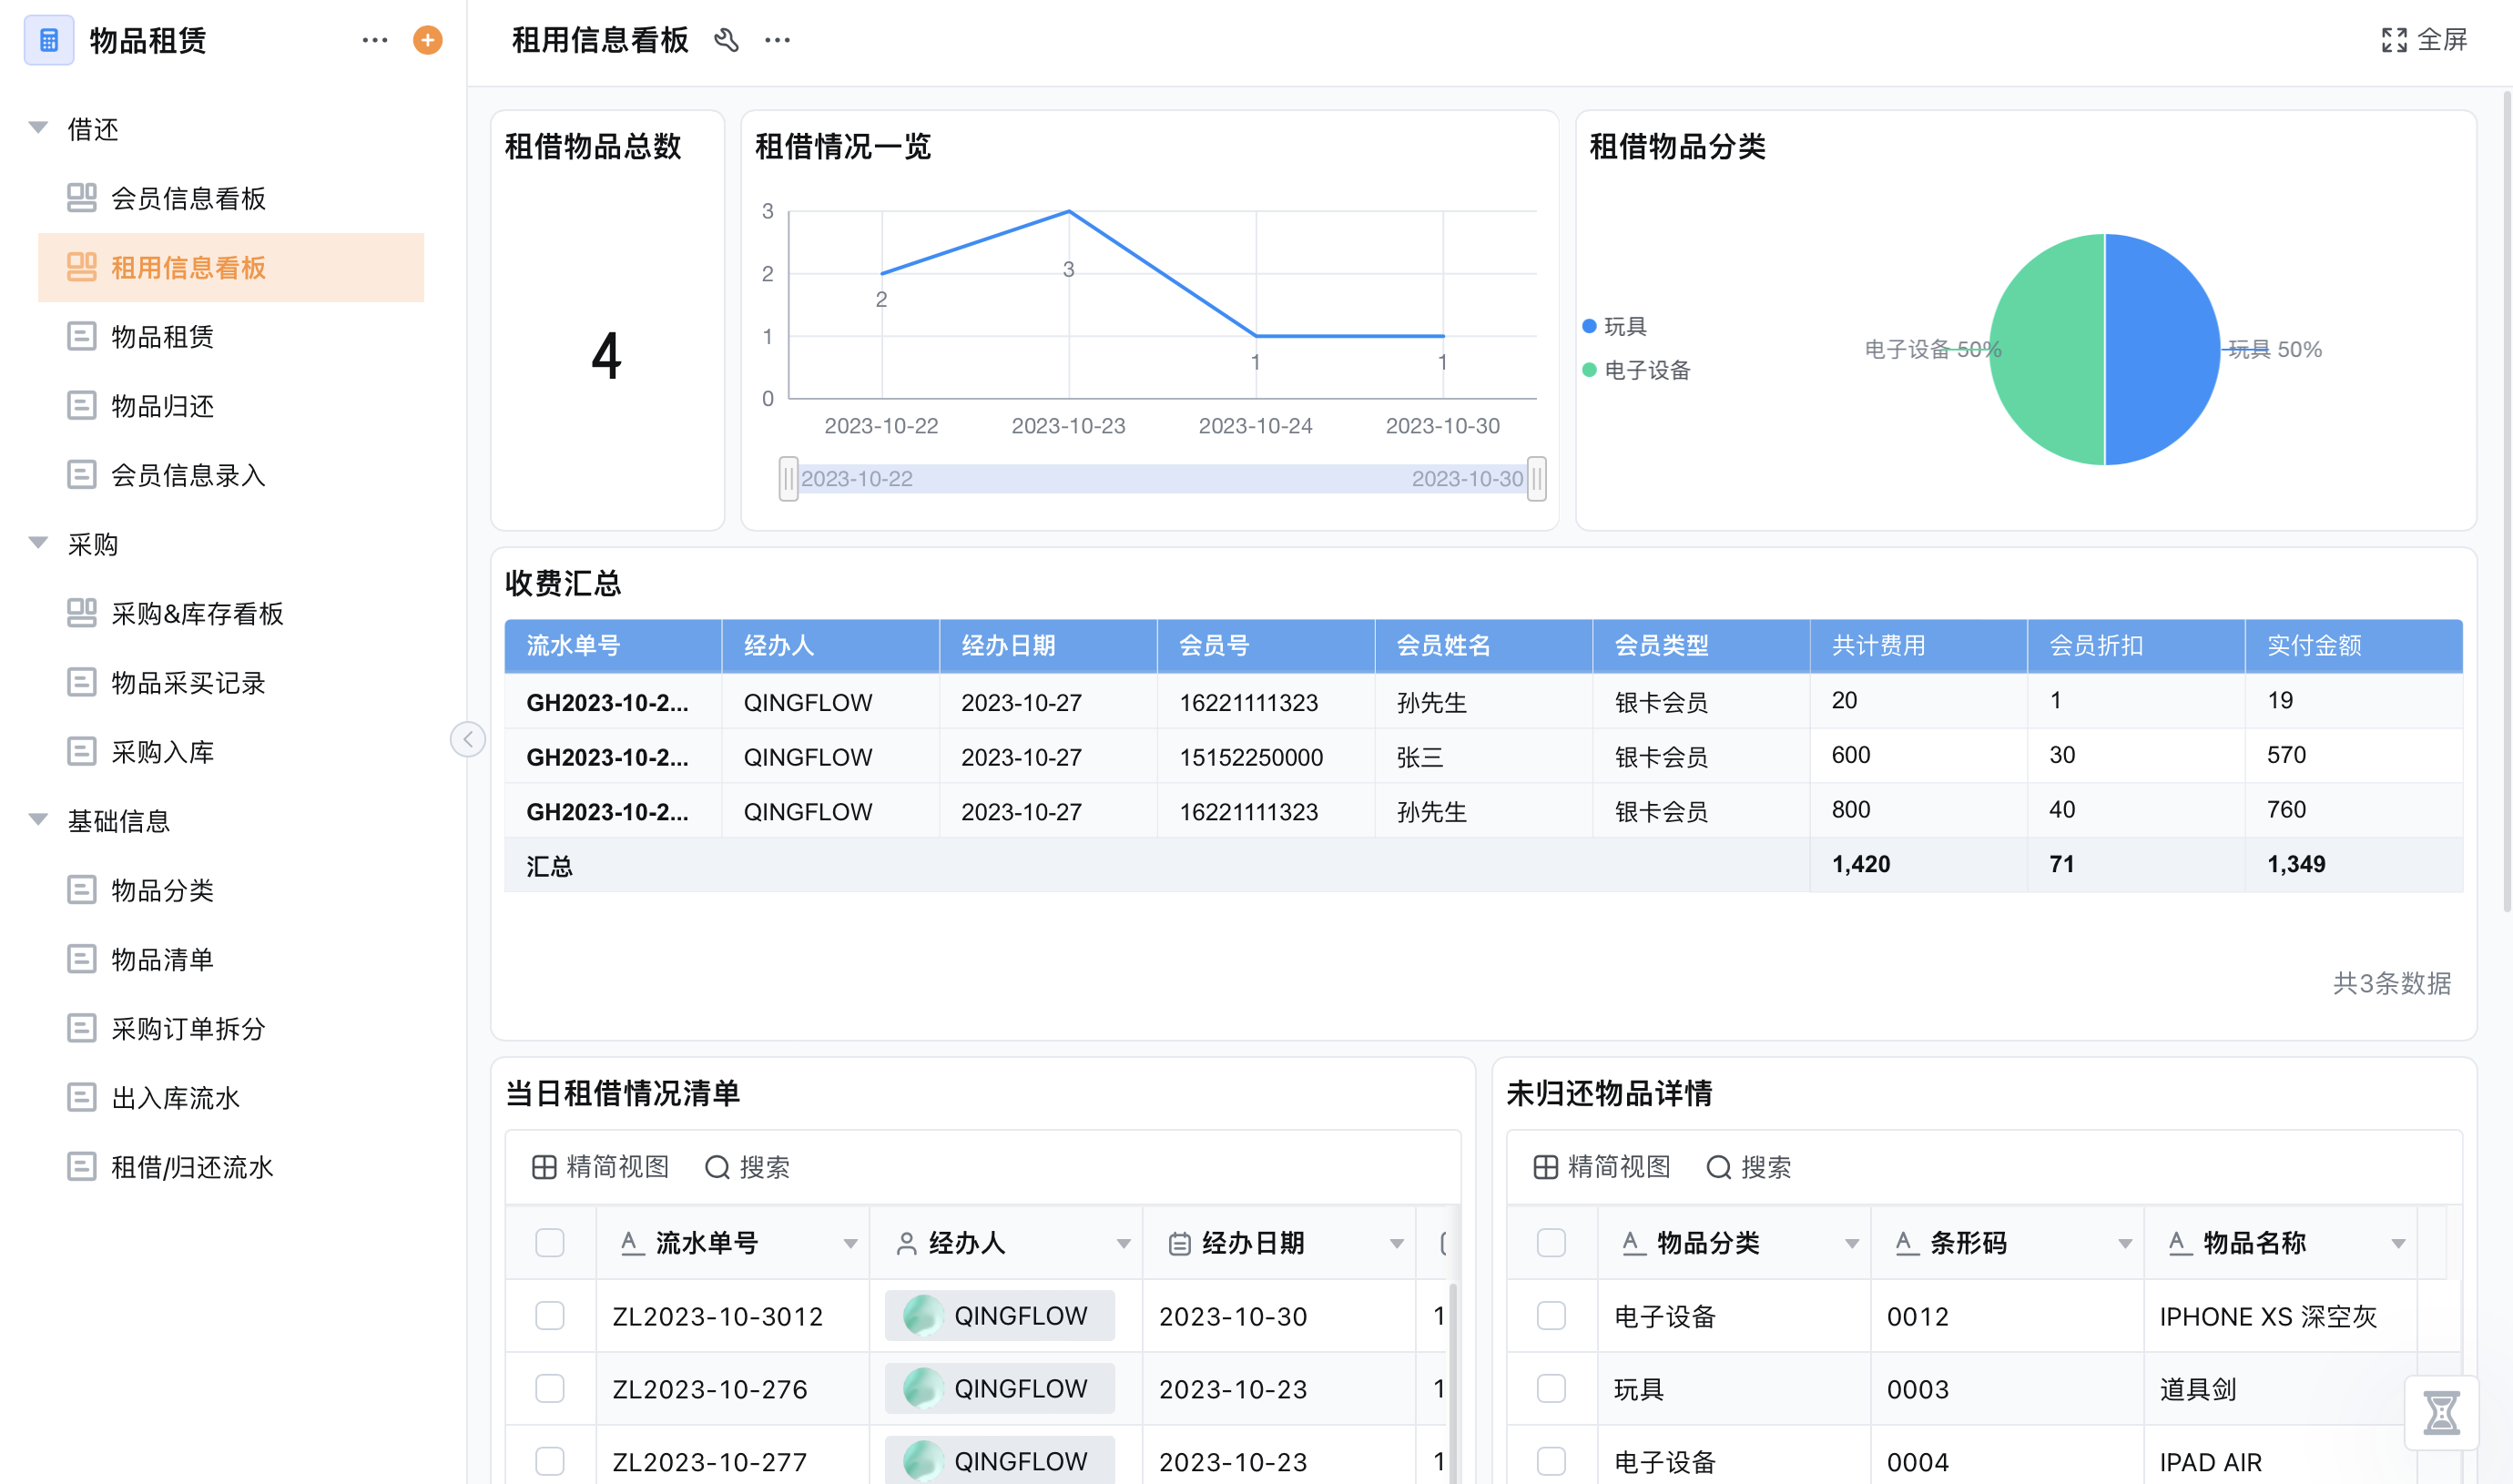Open the dashboard title more-options menu
Screen dimensions: 2513x1484
tap(777, 40)
